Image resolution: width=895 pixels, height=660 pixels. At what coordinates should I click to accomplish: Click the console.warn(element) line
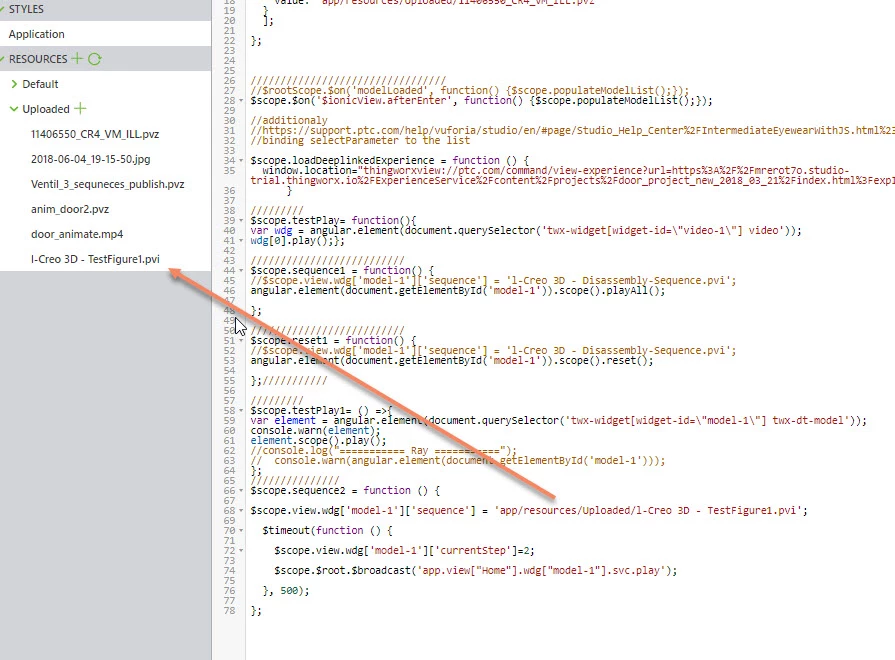[x=315, y=430]
